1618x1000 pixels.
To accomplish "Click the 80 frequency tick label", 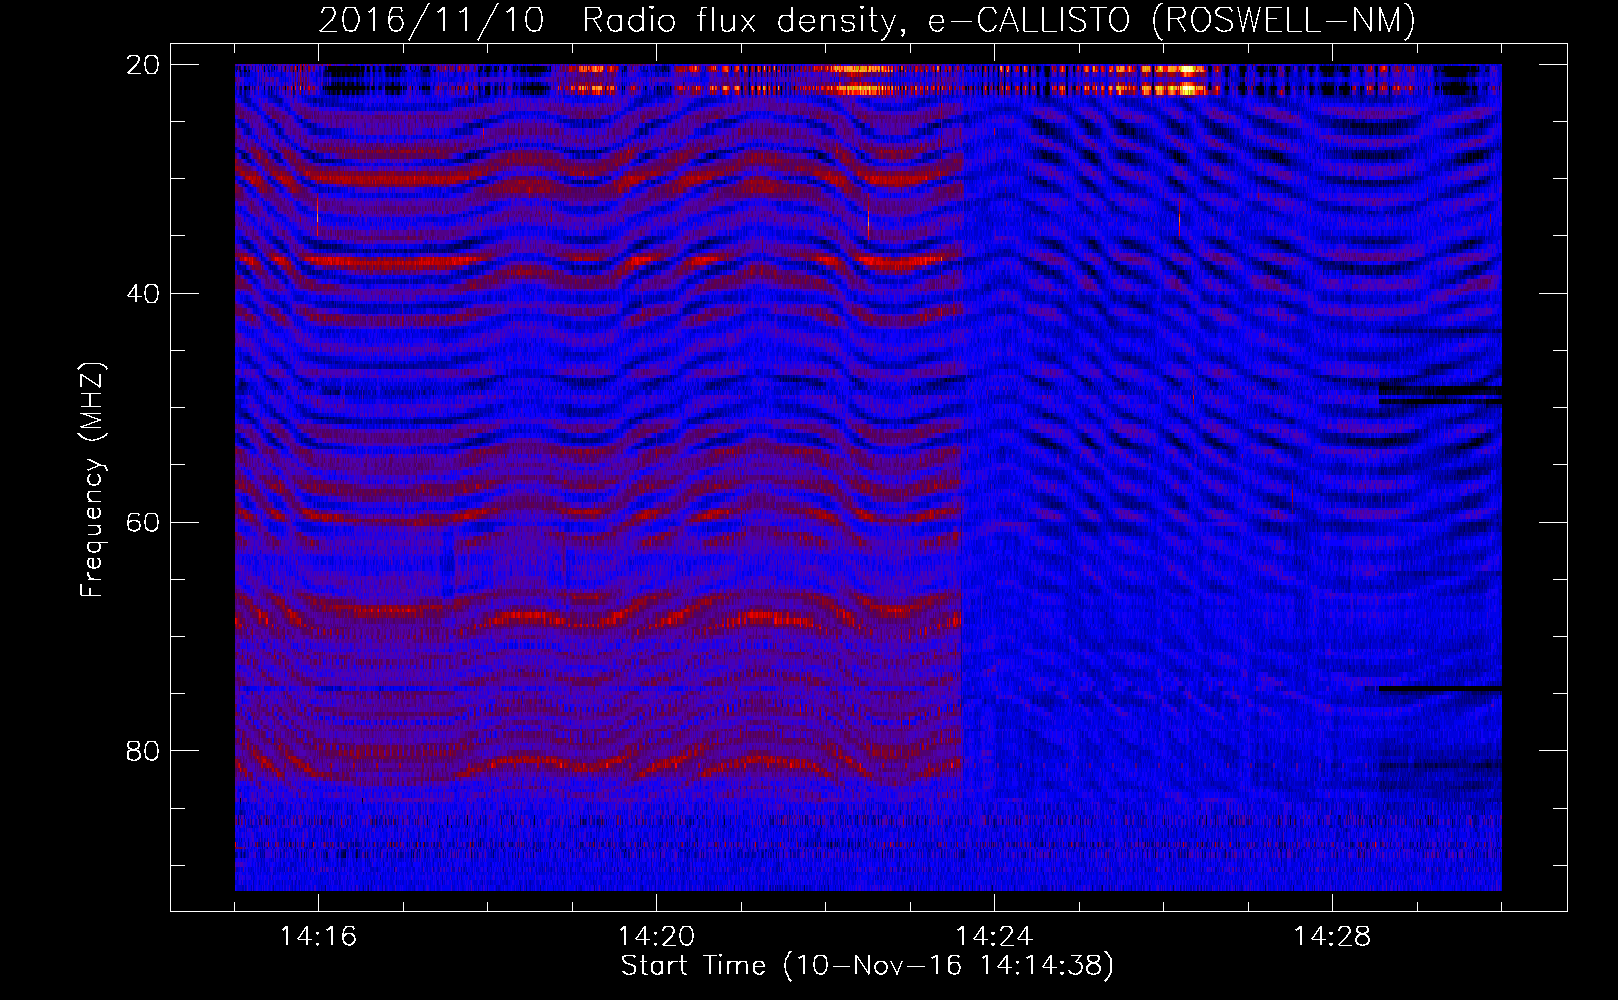I will click(x=143, y=751).
